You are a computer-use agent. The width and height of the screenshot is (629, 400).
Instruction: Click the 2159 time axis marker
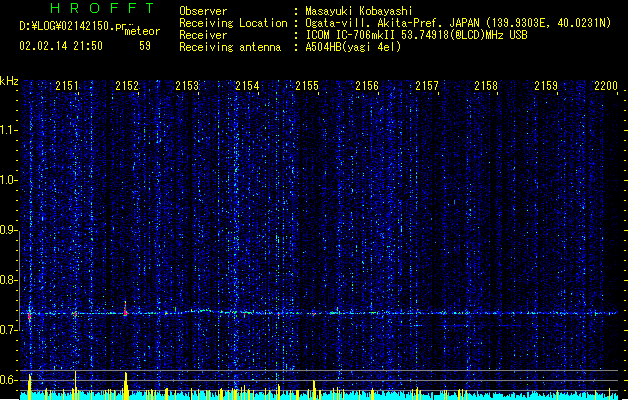coord(546,86)
